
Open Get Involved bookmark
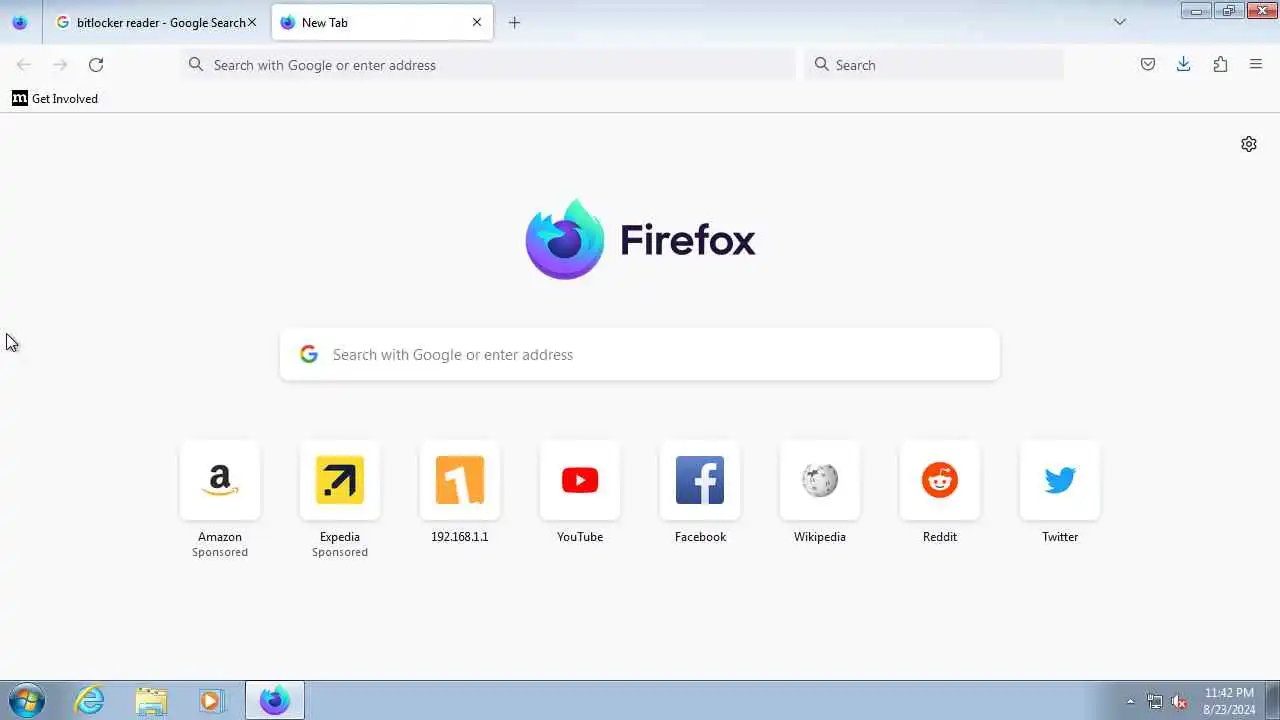pyautogui.click(x=55, y=98)
